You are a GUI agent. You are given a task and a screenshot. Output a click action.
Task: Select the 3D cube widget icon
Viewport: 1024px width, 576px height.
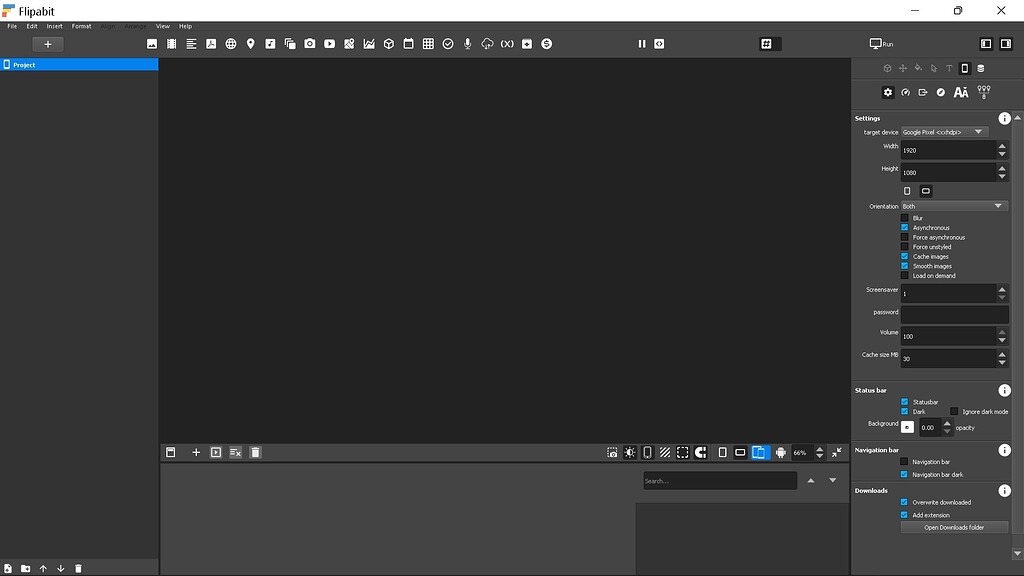[x=389, y=44]
